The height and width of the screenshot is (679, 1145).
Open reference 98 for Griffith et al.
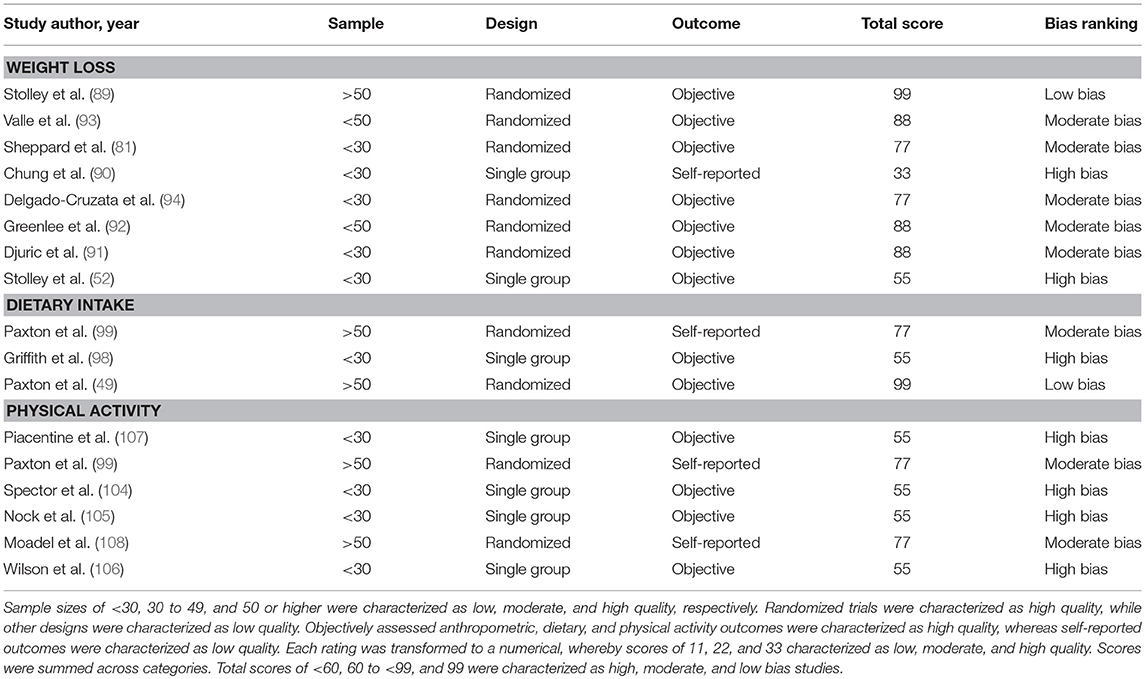(x=101, y=358)
